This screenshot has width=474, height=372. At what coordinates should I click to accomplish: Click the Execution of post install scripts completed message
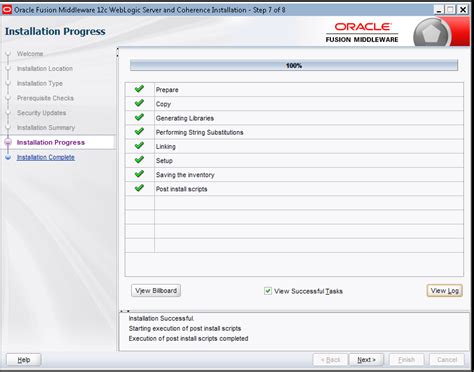(x=188, y=338)
